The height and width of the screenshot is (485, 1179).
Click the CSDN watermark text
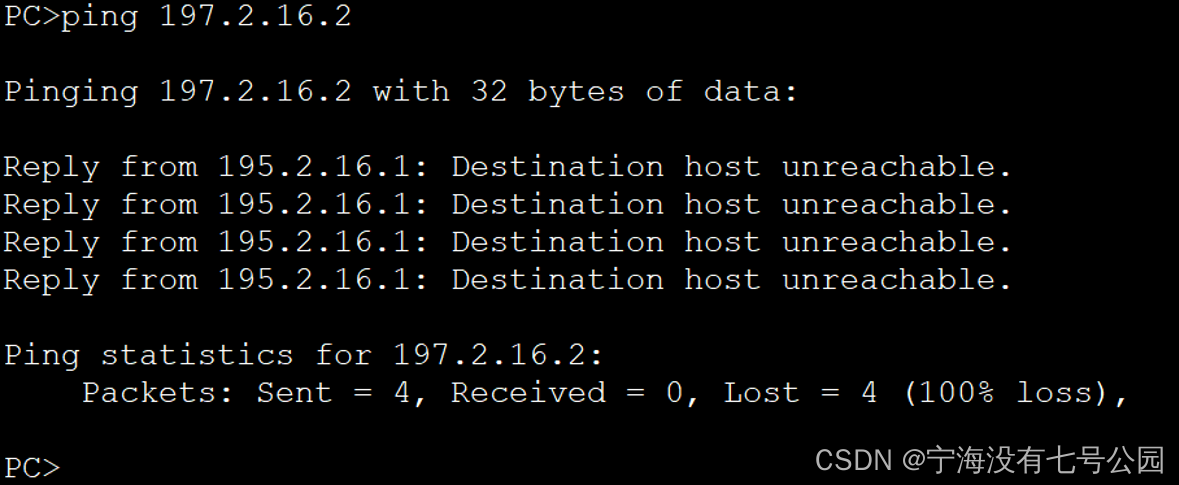coord(853,460)
